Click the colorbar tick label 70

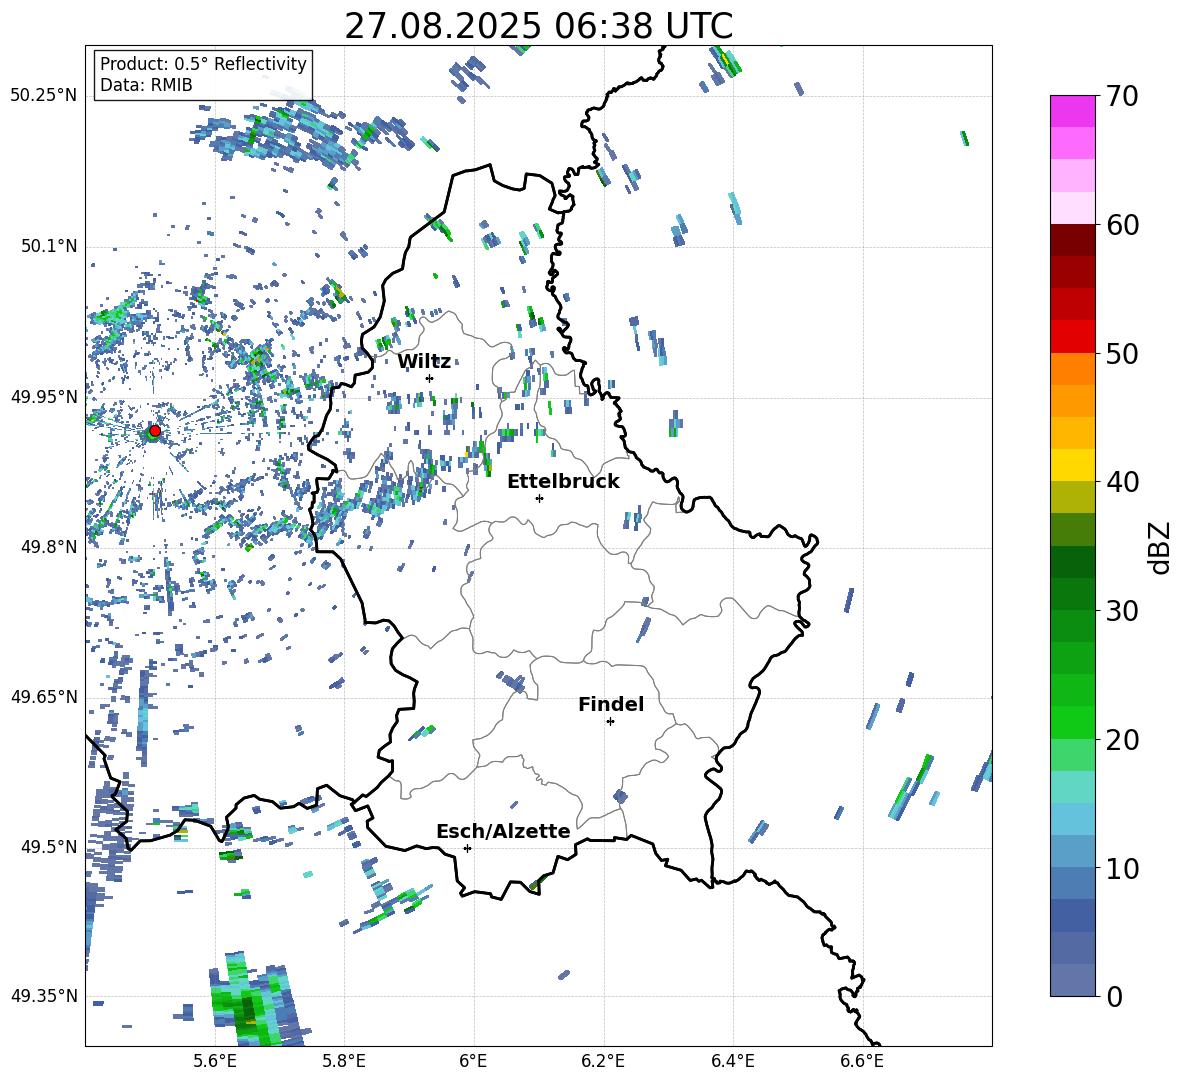pos(1121,96)
